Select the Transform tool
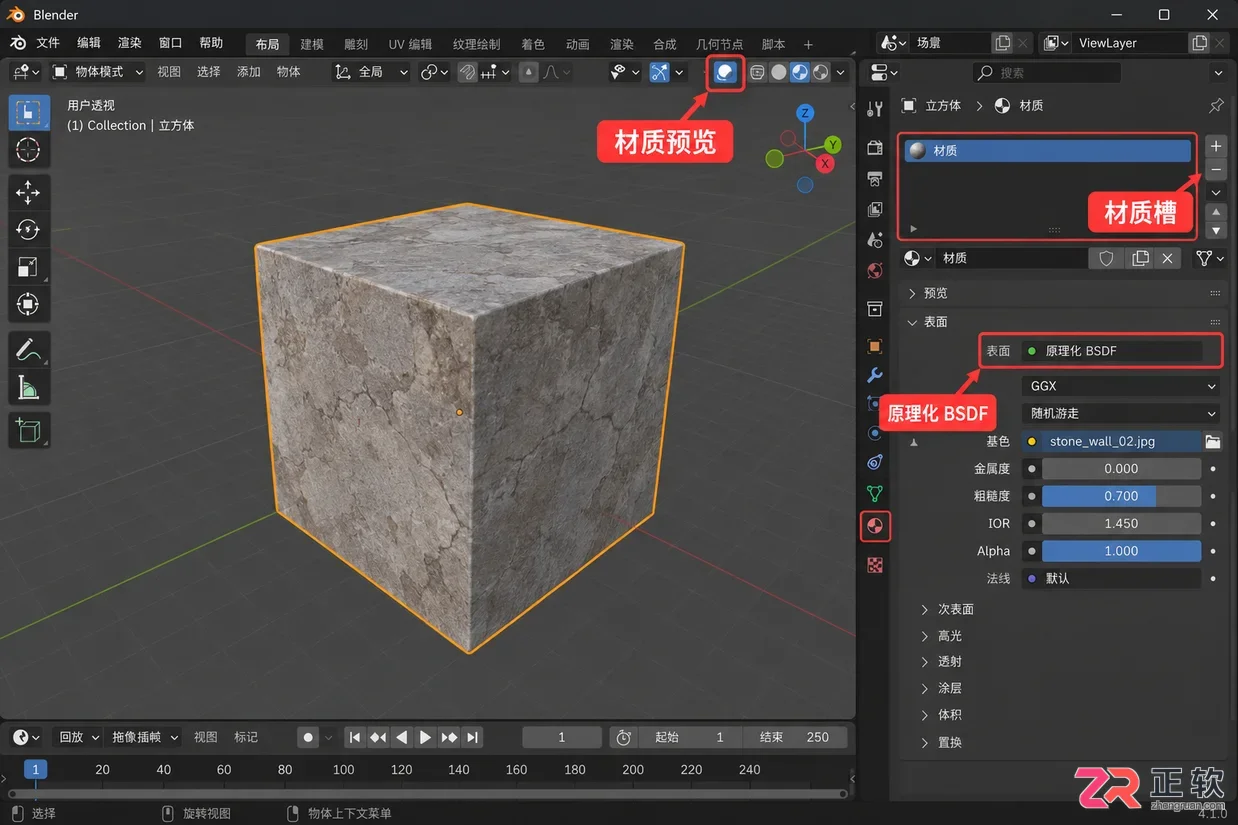1238x825 pixels. tap(29, 304)
